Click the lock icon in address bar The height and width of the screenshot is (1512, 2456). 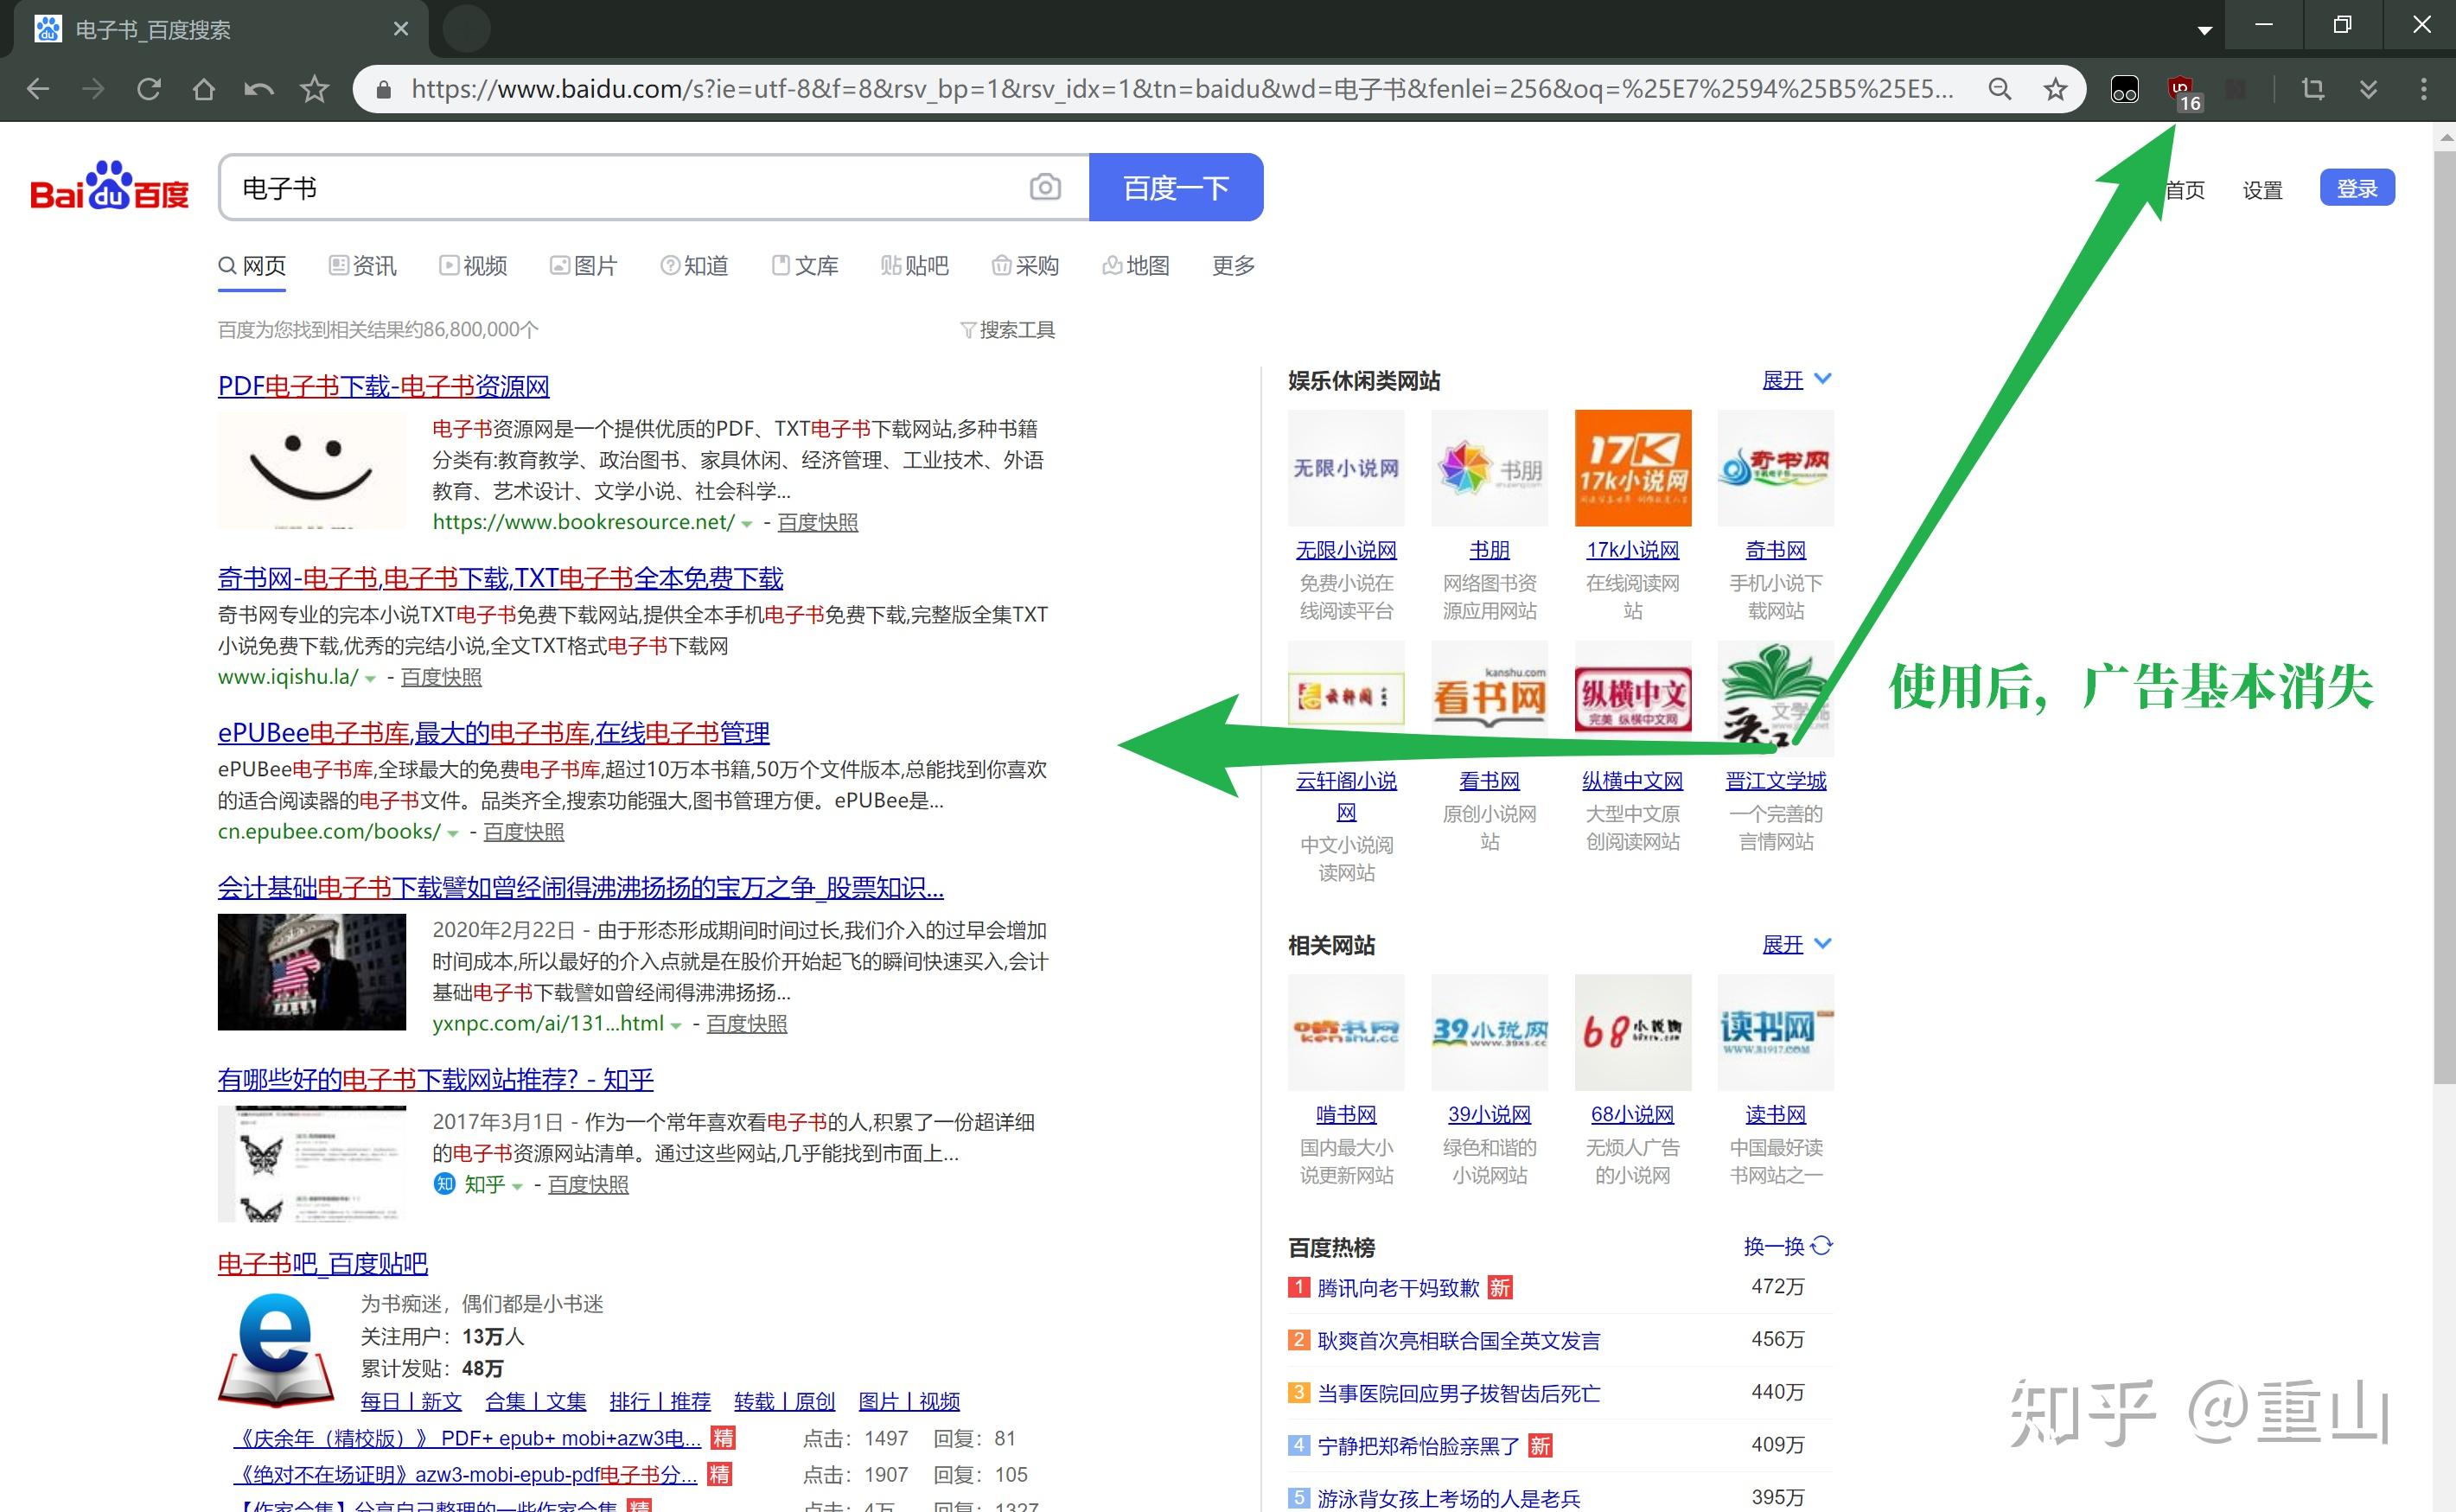pos(383,90)
